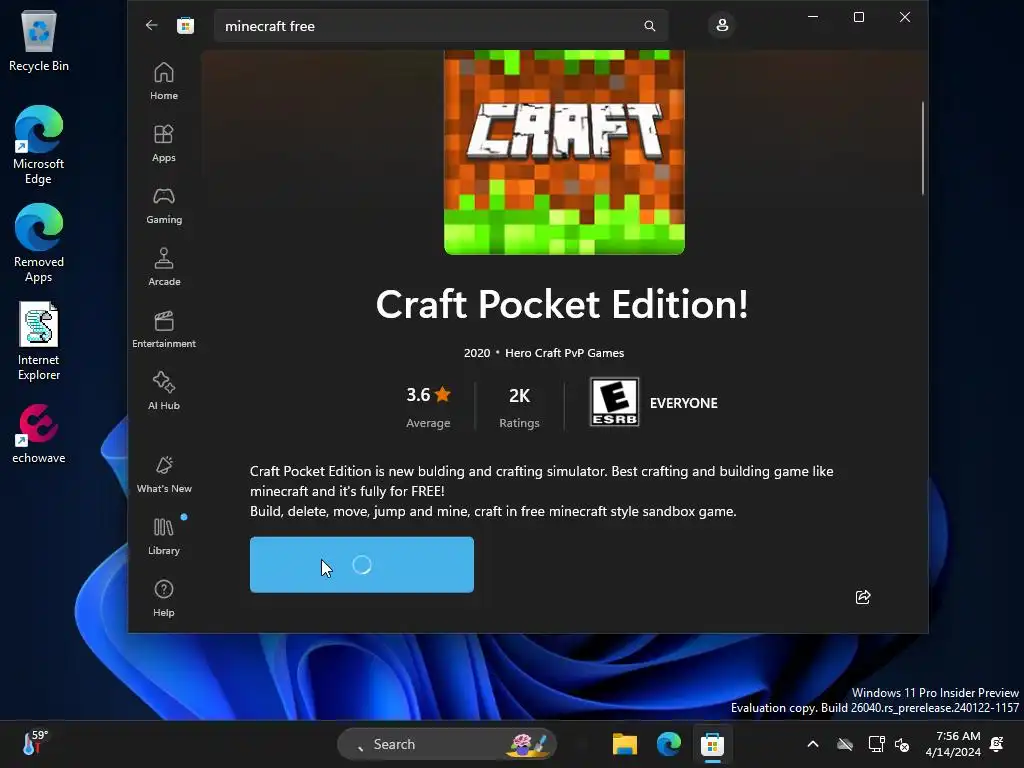1024x768 pixels.
Task: Open the Library section
Action: point(164,536)
